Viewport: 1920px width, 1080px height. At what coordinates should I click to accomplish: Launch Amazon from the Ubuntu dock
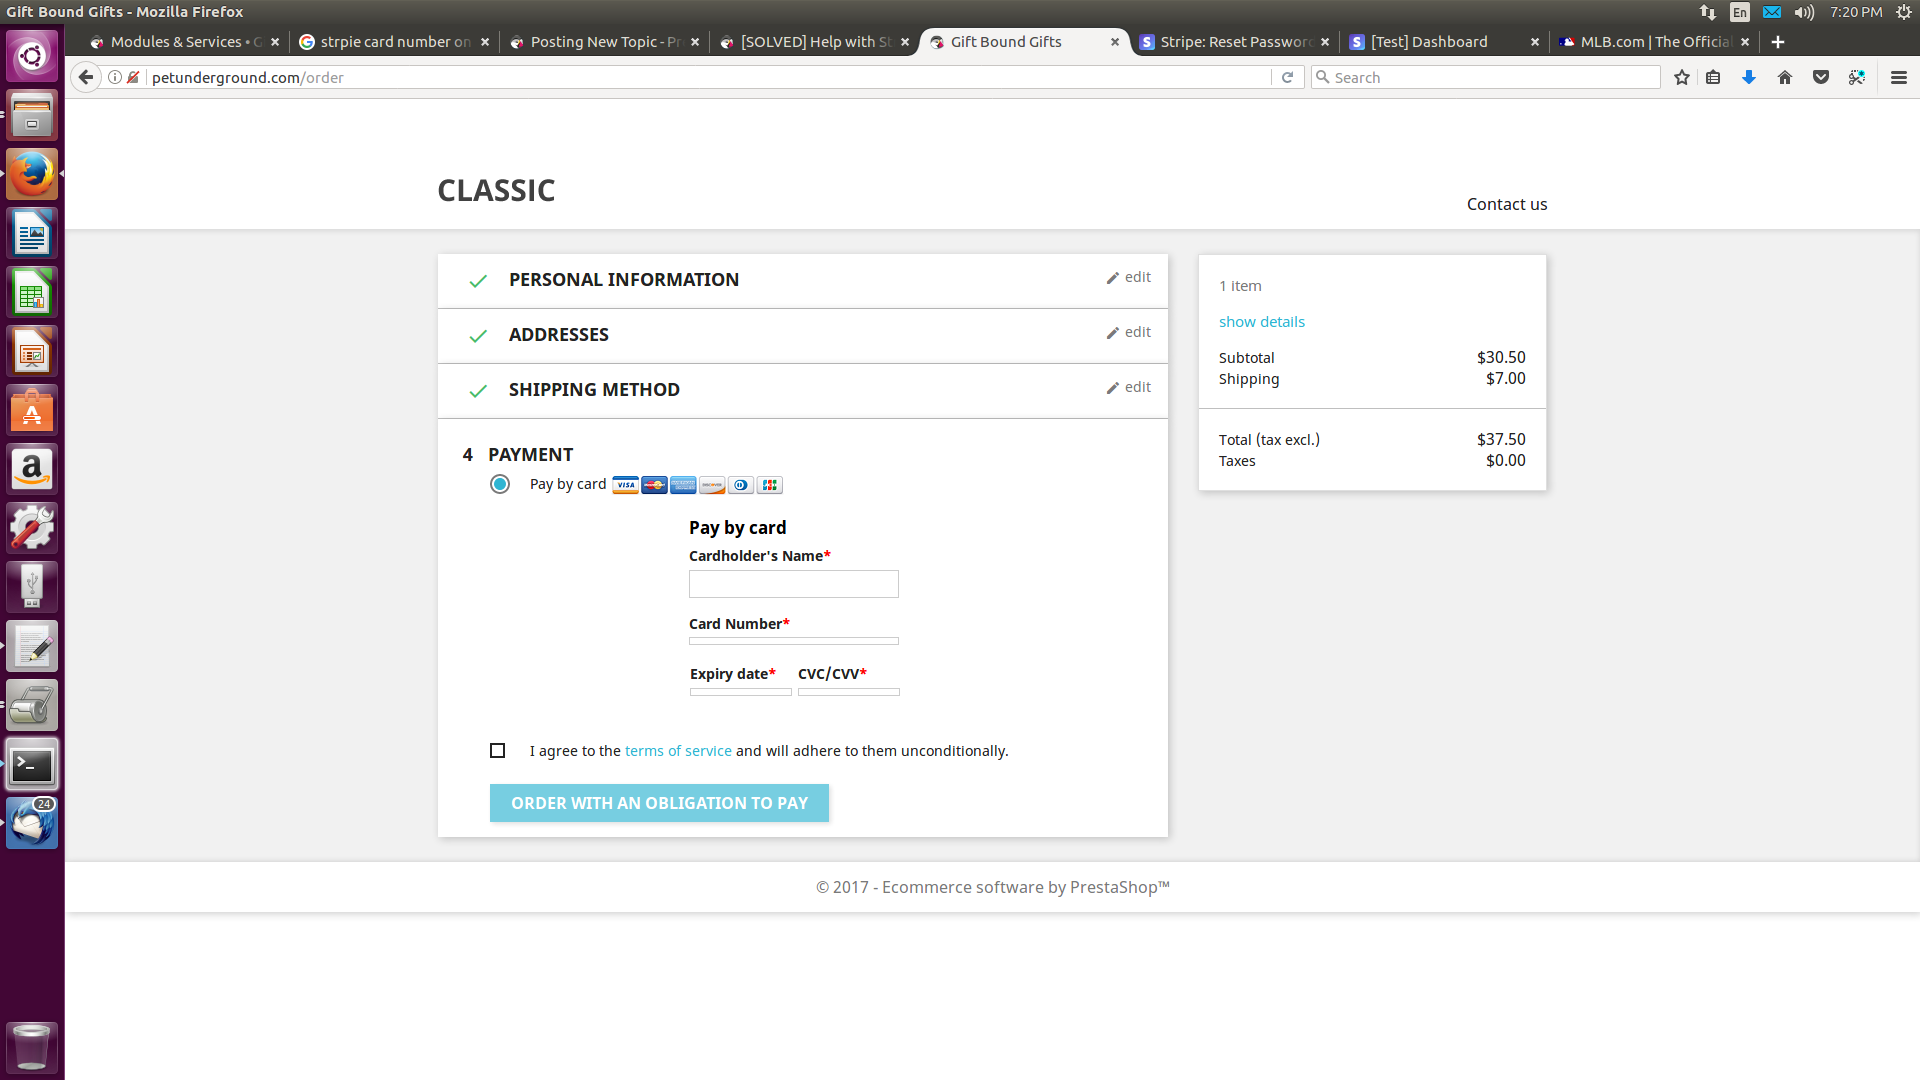[x=32, y=469]
